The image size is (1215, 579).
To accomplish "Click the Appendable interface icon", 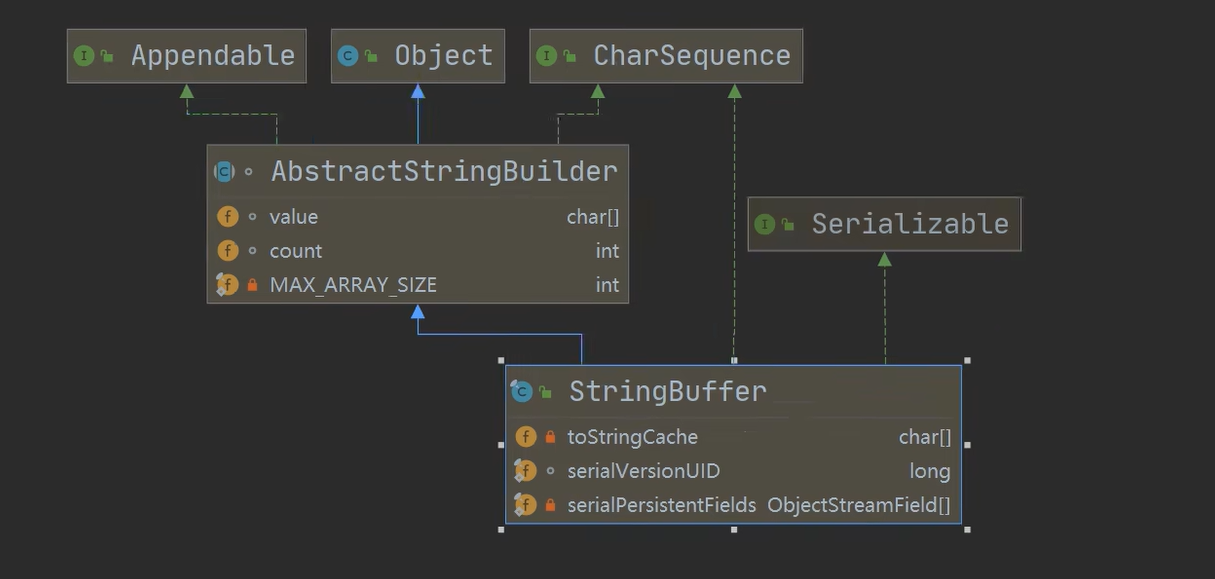I will coord(84,56).
